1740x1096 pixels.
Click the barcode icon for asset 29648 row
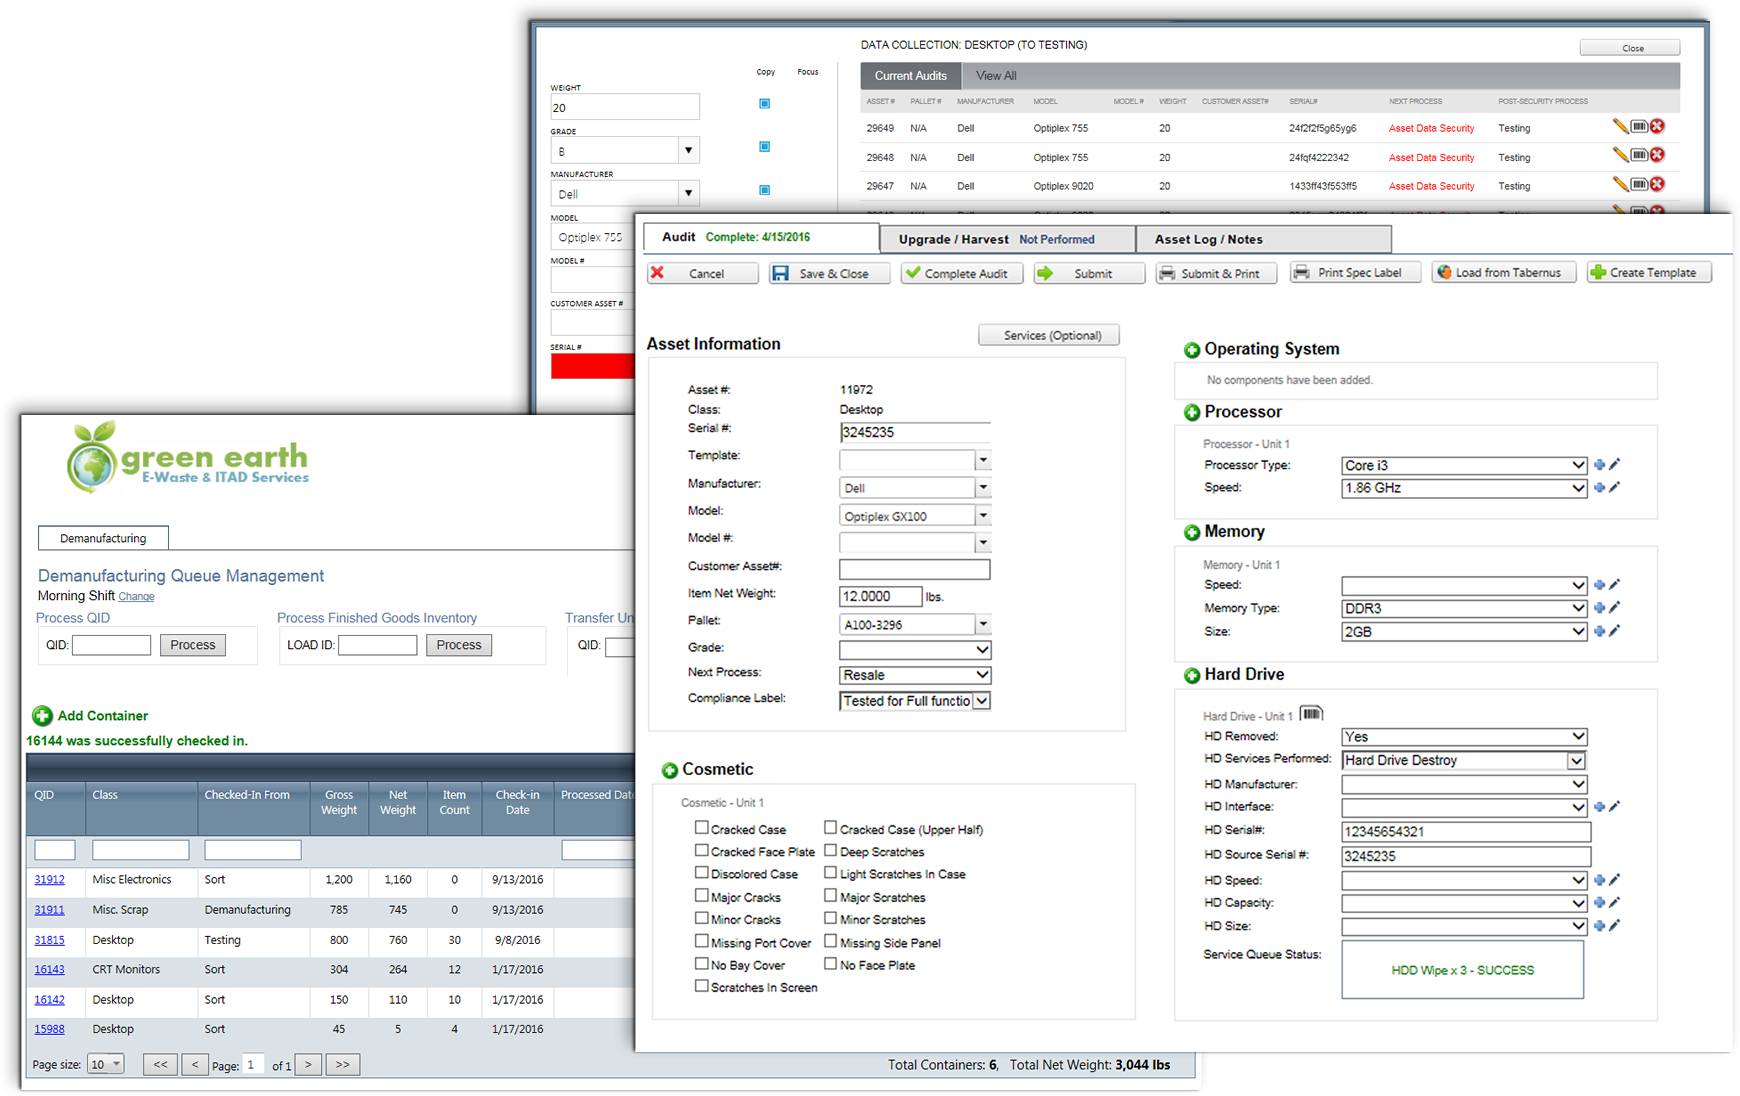point(1639,155)
